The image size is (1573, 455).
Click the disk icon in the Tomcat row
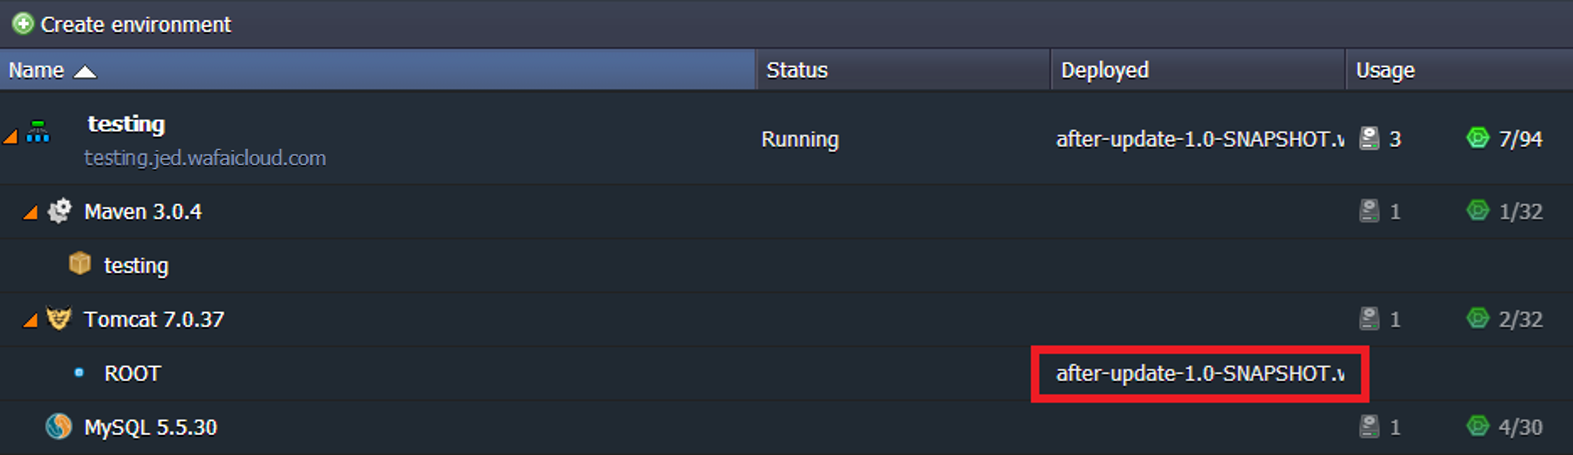tap(1369, 318)
